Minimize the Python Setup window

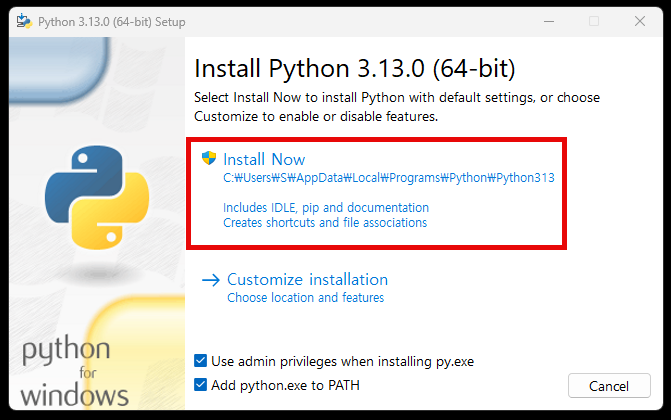pos(548,21)
